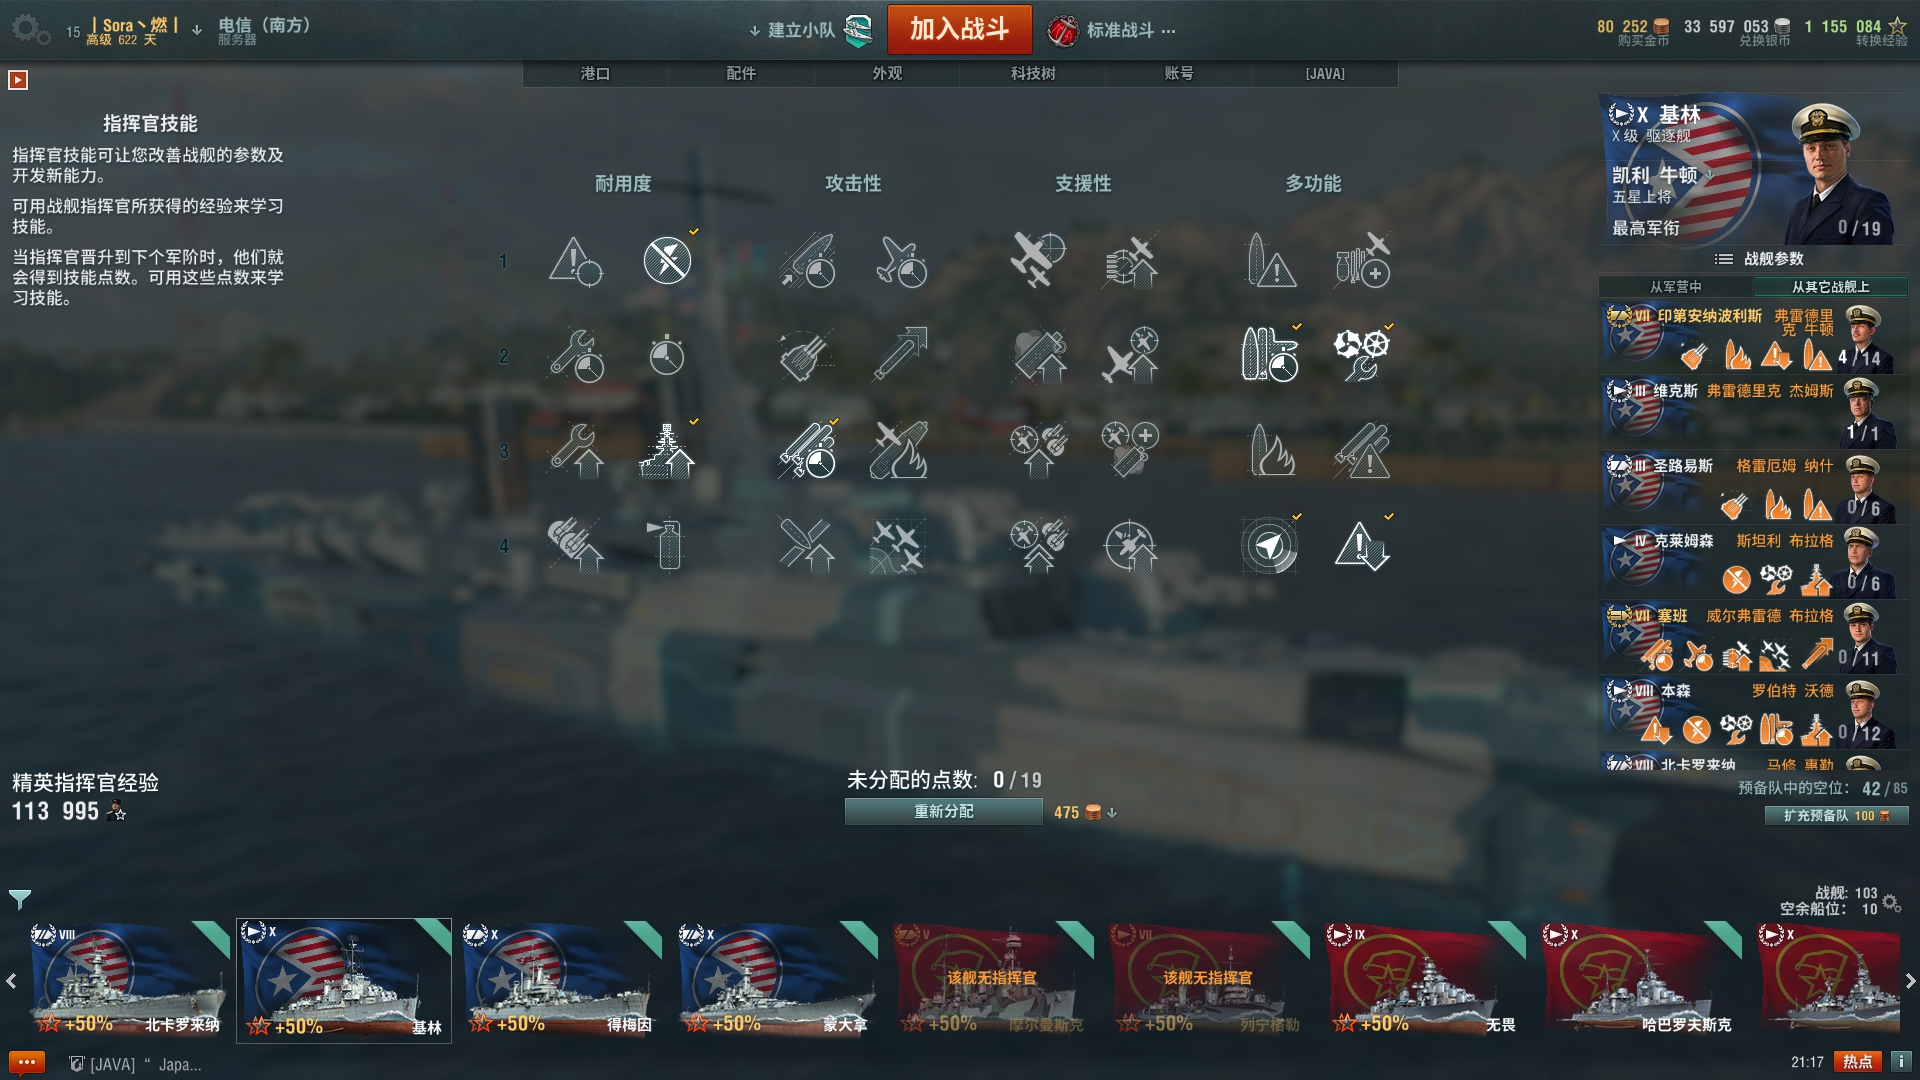Switch to the 从军营中 tab
Image resolution: width=1920 pixels, height=1080 pixels.
(1675, 287)
